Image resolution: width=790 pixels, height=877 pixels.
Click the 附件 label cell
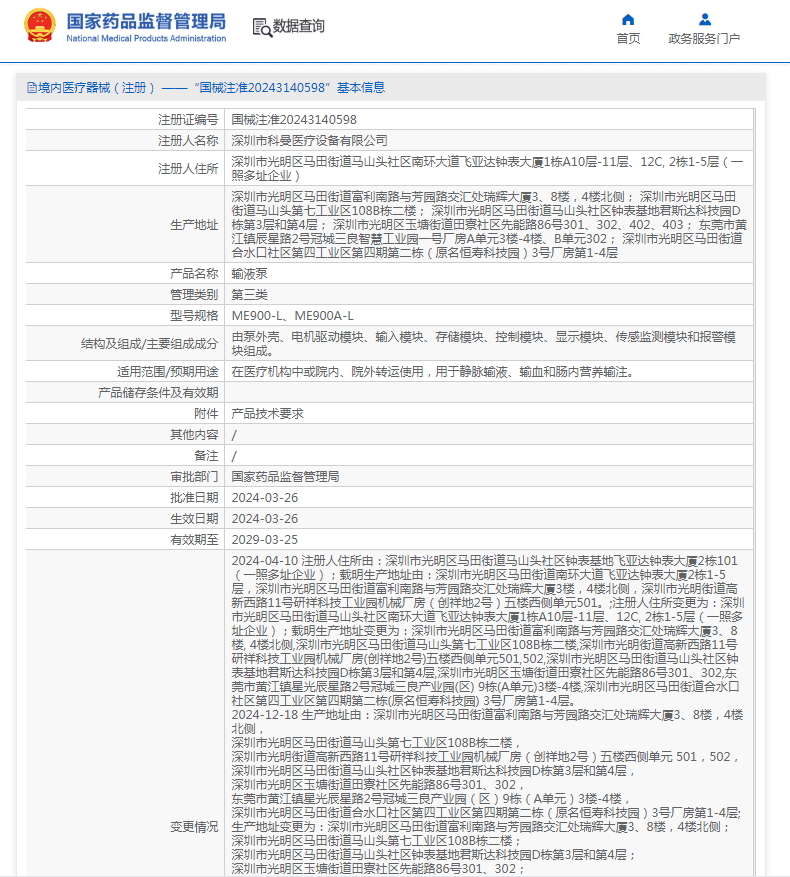click(x=125, y=414)
